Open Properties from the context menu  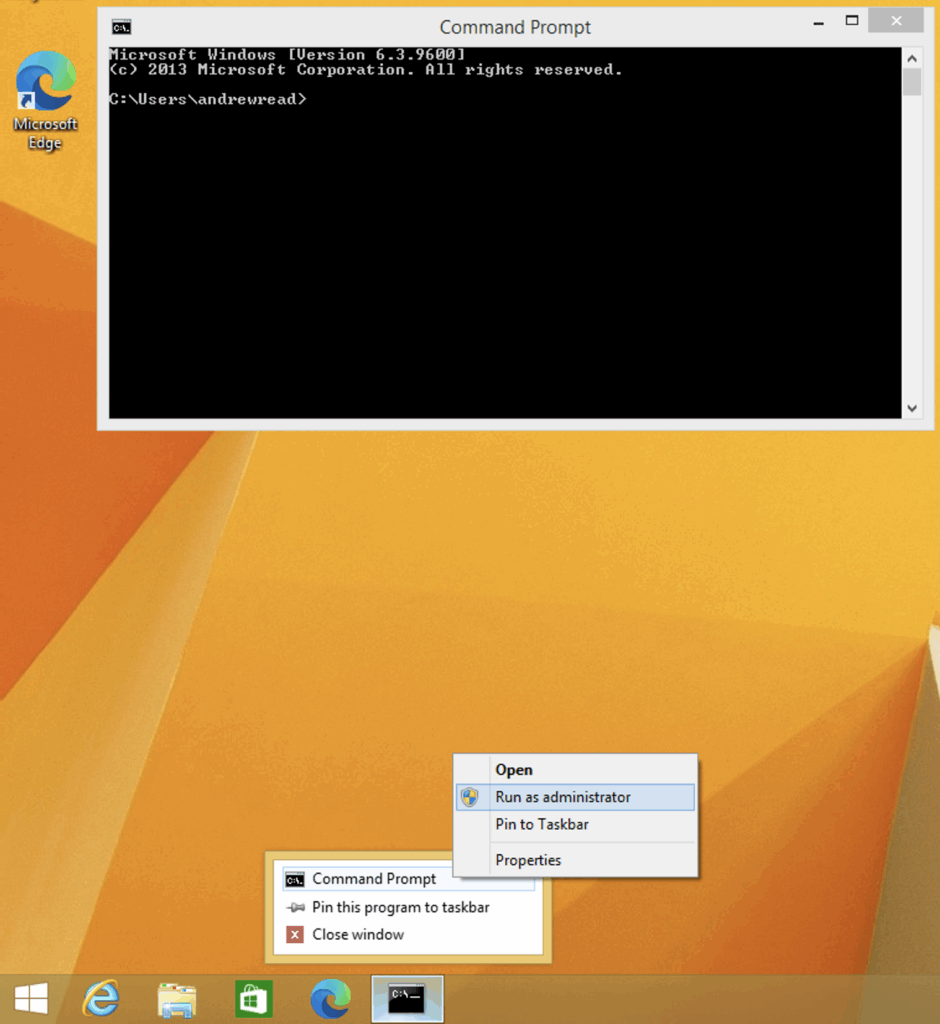tap(528, 860)
